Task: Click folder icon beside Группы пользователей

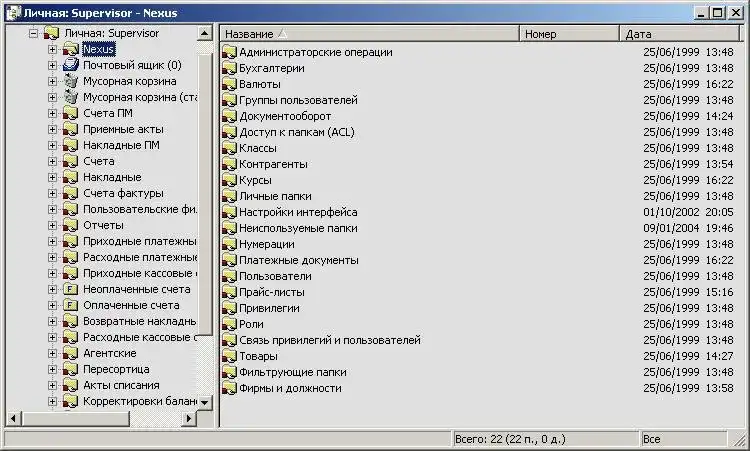Action: (x=230, y=100)
